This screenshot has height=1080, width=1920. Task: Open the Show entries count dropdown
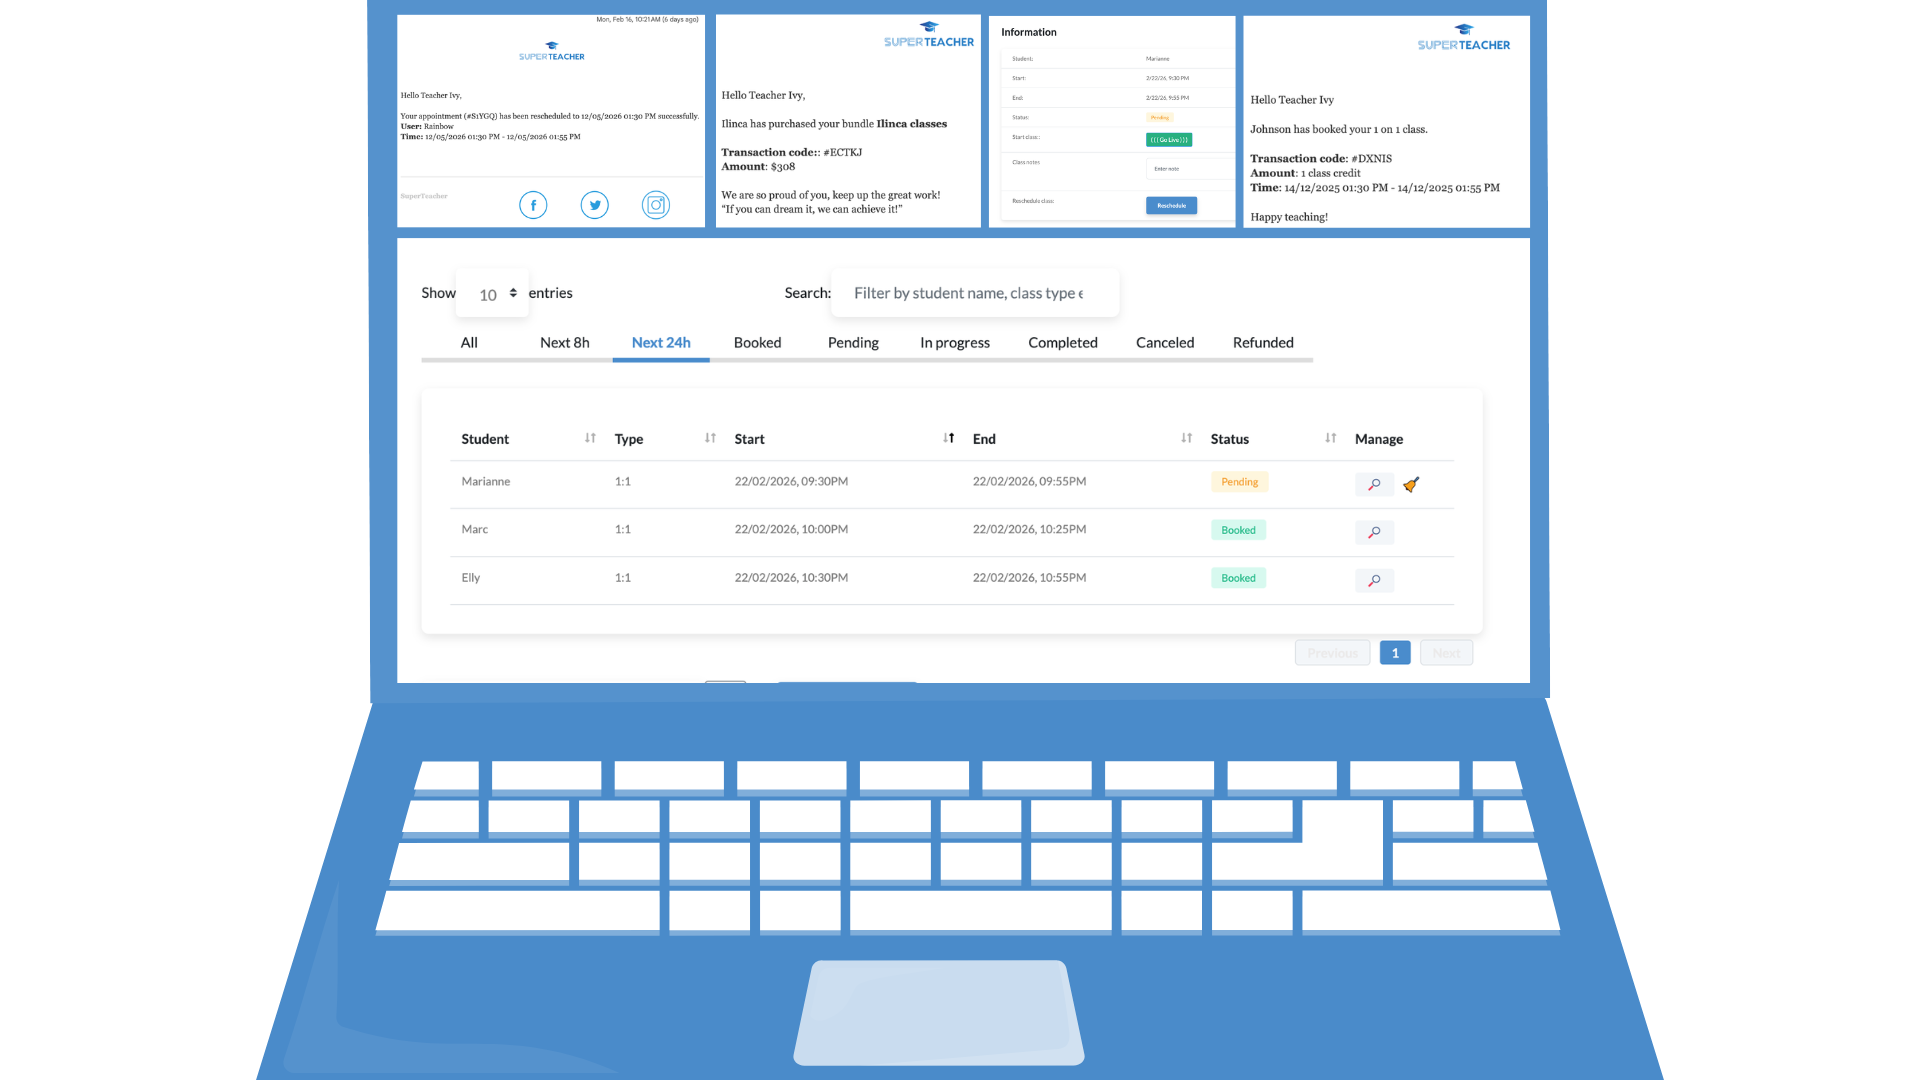492,294
